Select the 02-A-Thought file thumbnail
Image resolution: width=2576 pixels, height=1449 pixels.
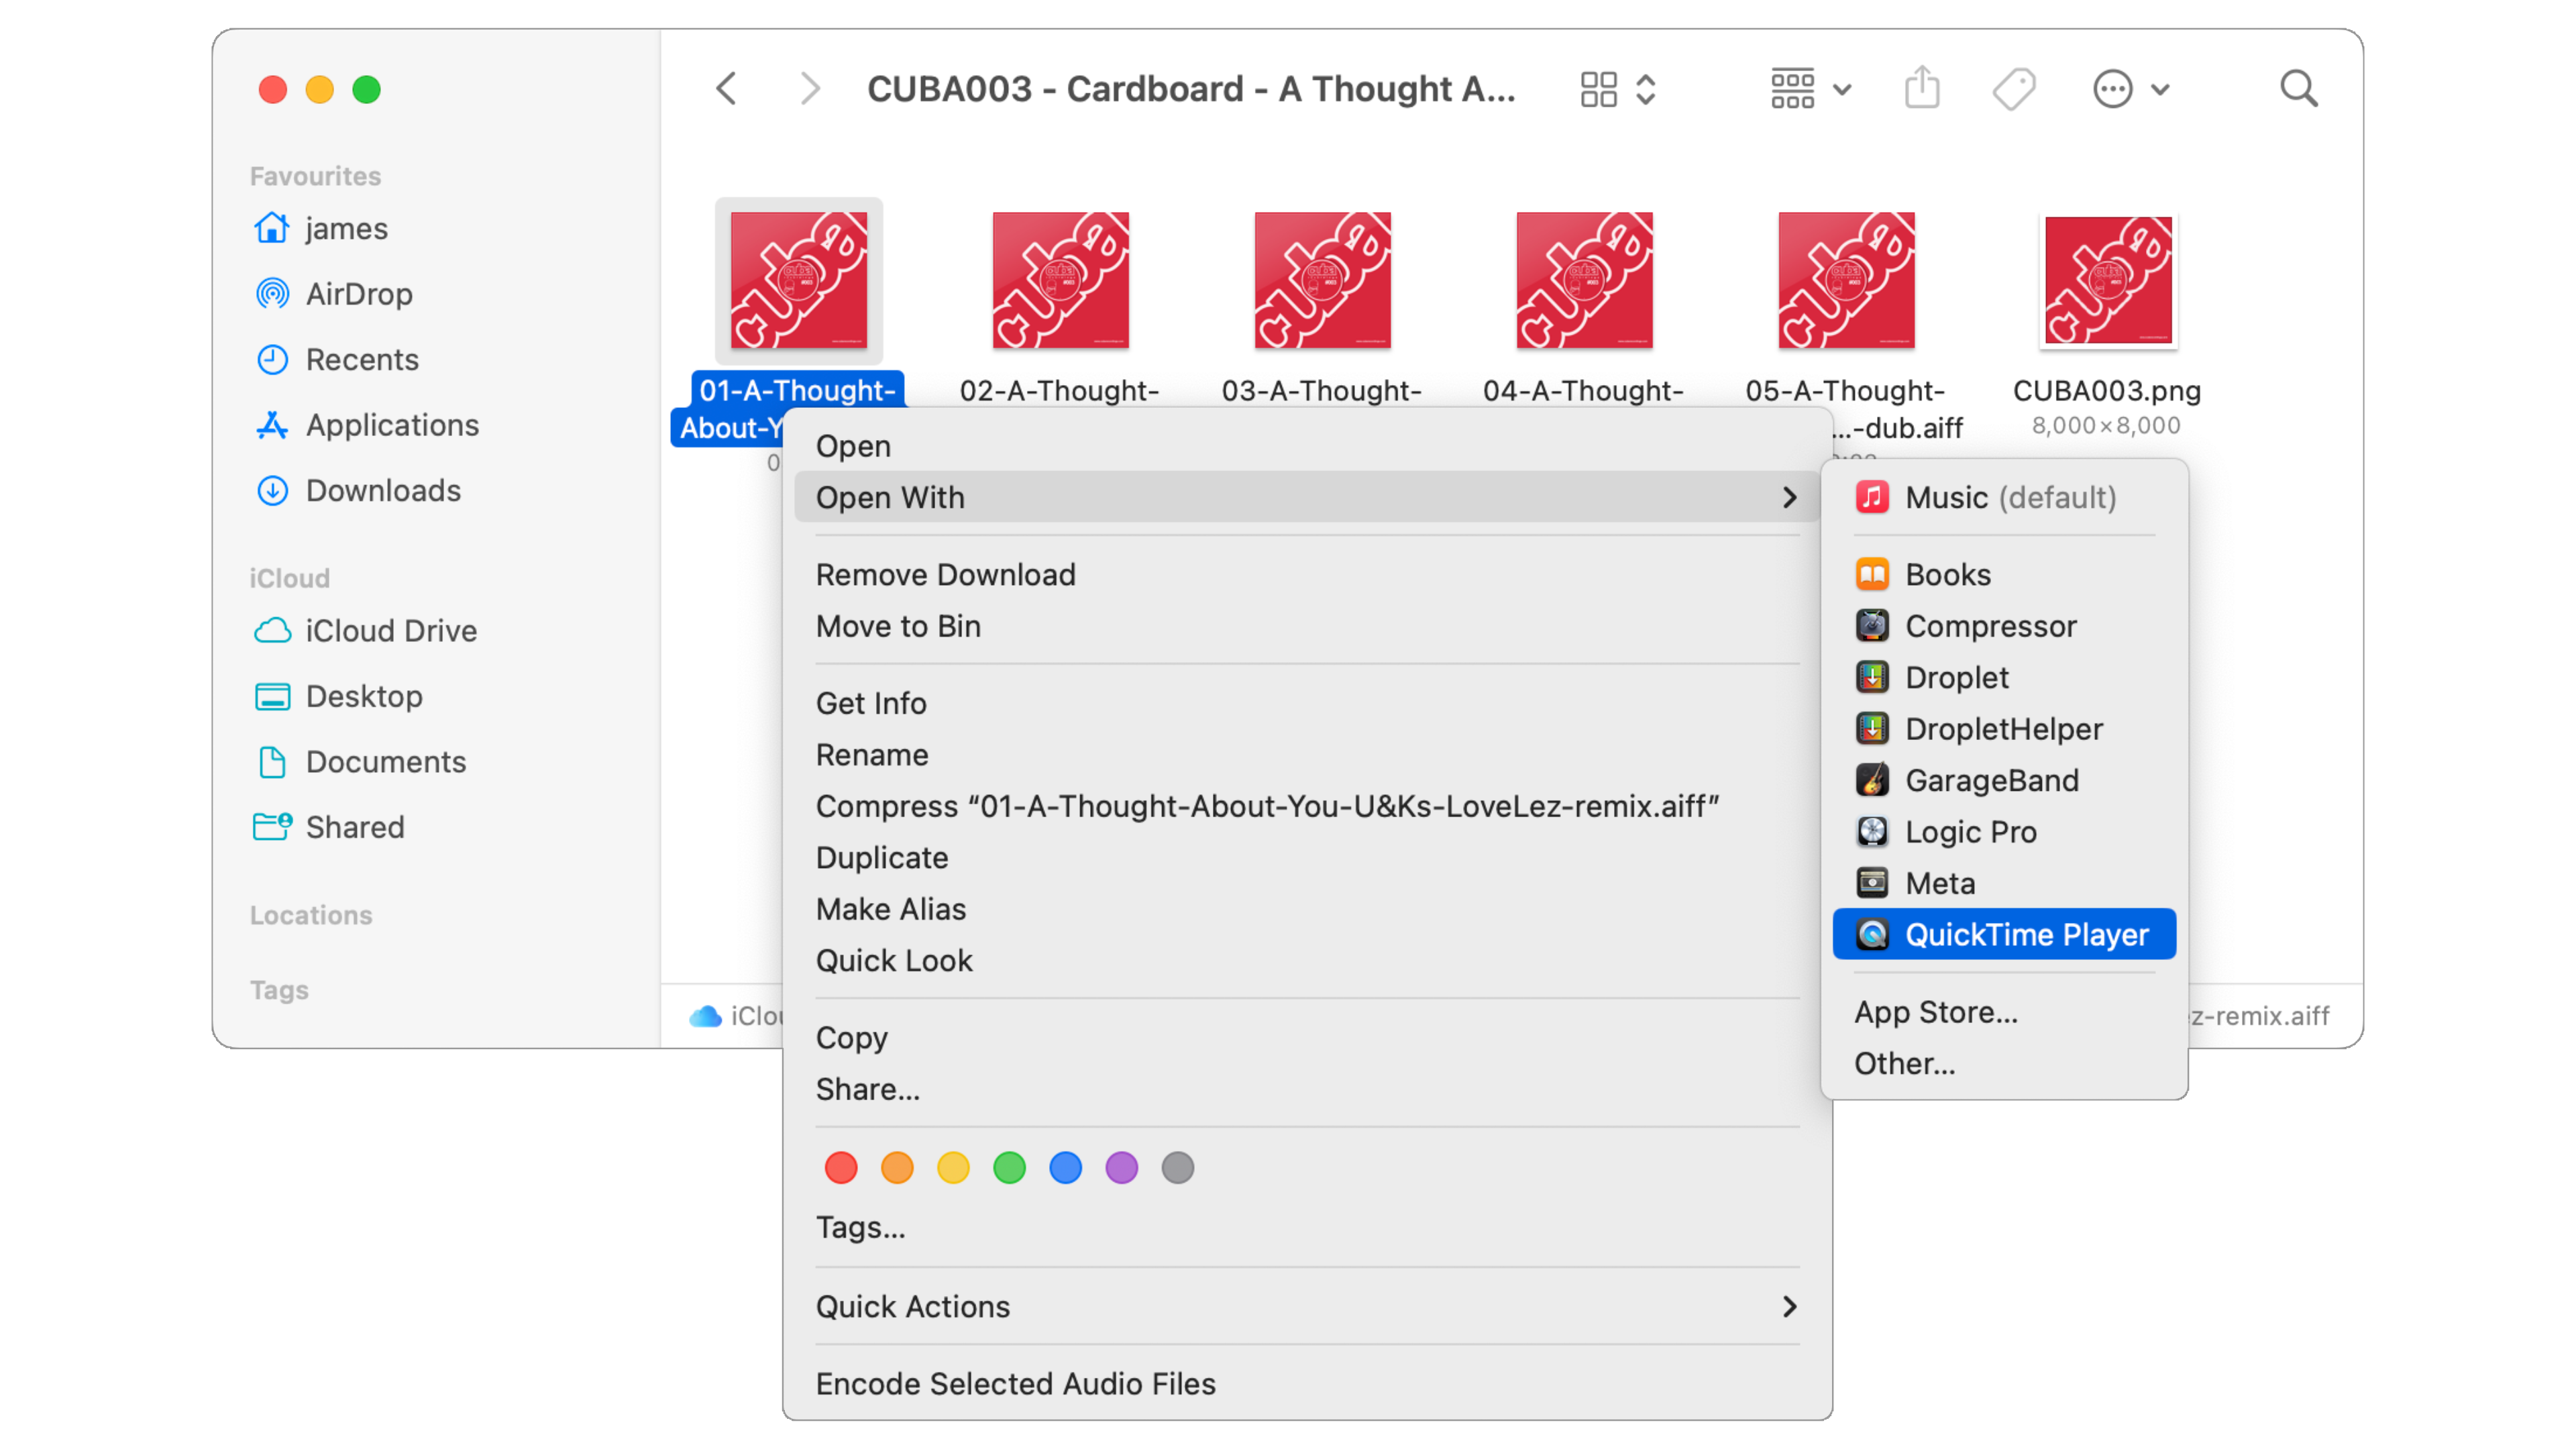(1060, 280)
